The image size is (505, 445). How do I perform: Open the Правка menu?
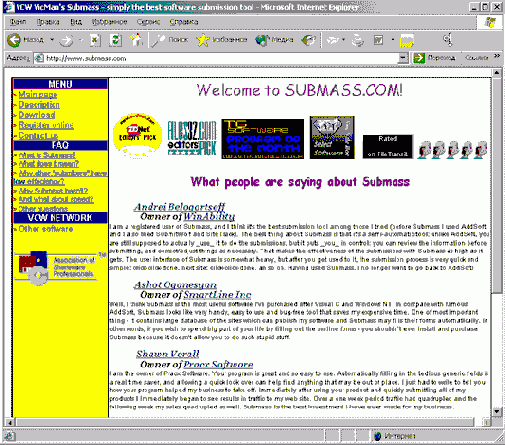point(48,22)
